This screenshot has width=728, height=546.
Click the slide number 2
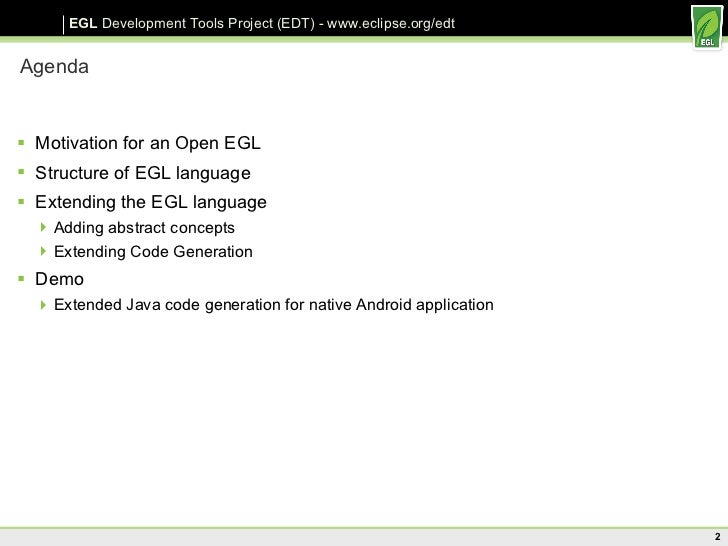click(x=717, y=537)
